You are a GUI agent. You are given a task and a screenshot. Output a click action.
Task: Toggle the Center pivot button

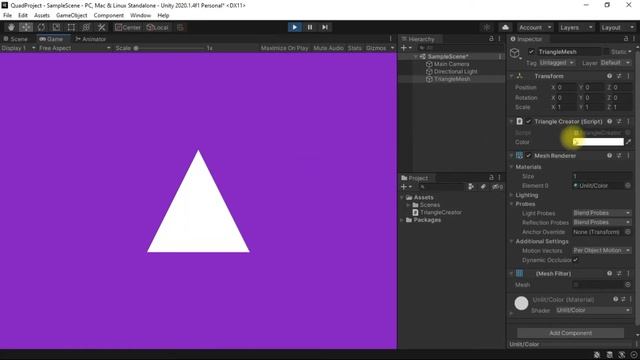(127, 27)
